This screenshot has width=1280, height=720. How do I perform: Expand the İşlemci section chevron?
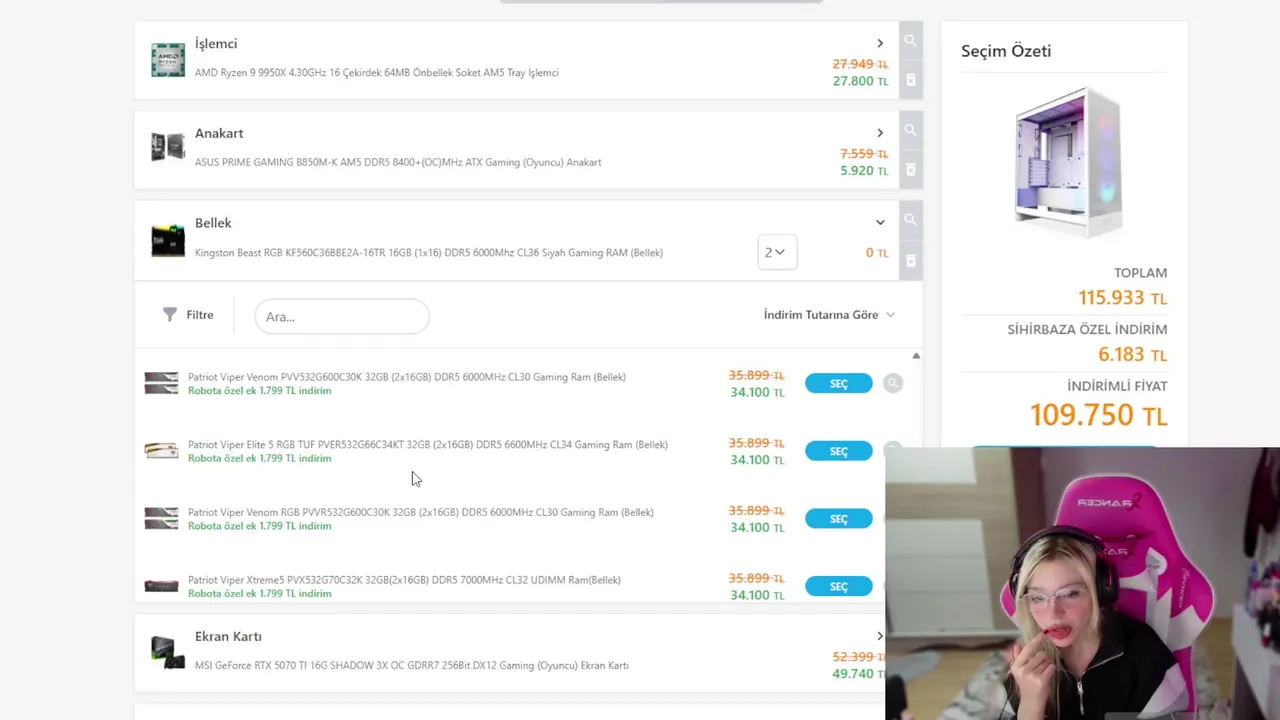(880, 43)
